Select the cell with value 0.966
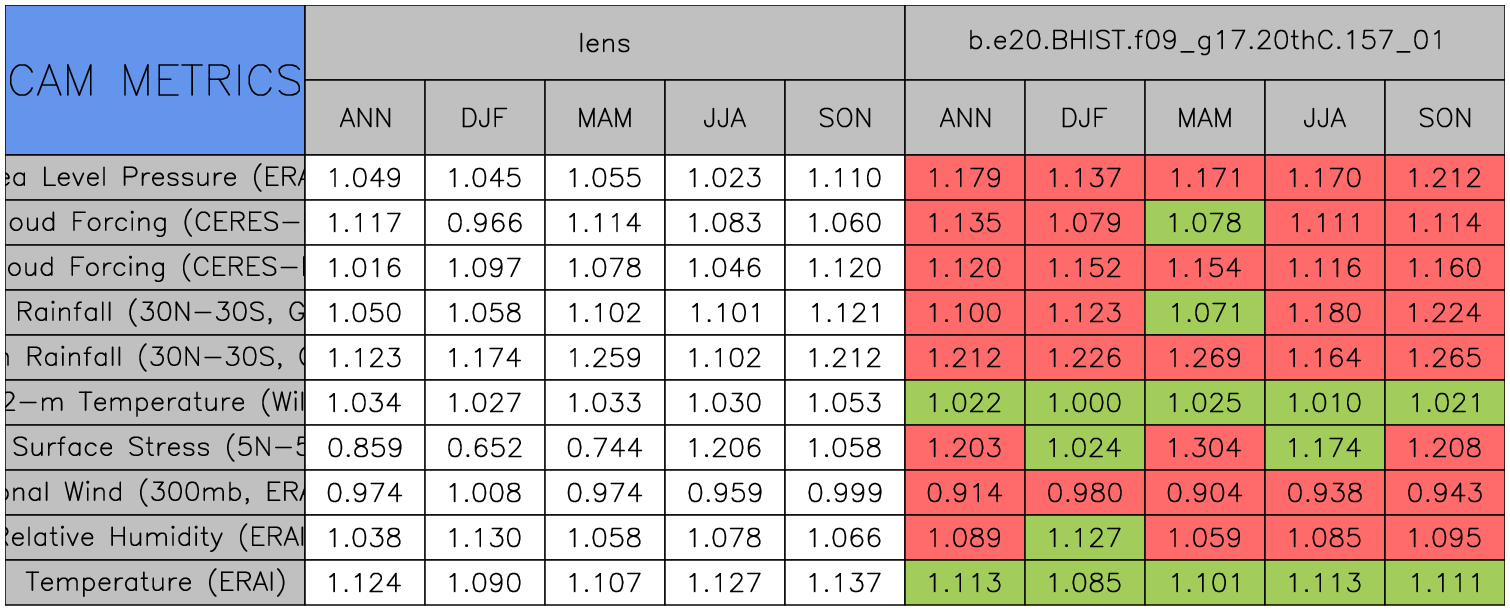Image resolution: width=1510 pixels, height=611 pixels. coord(484,223)
